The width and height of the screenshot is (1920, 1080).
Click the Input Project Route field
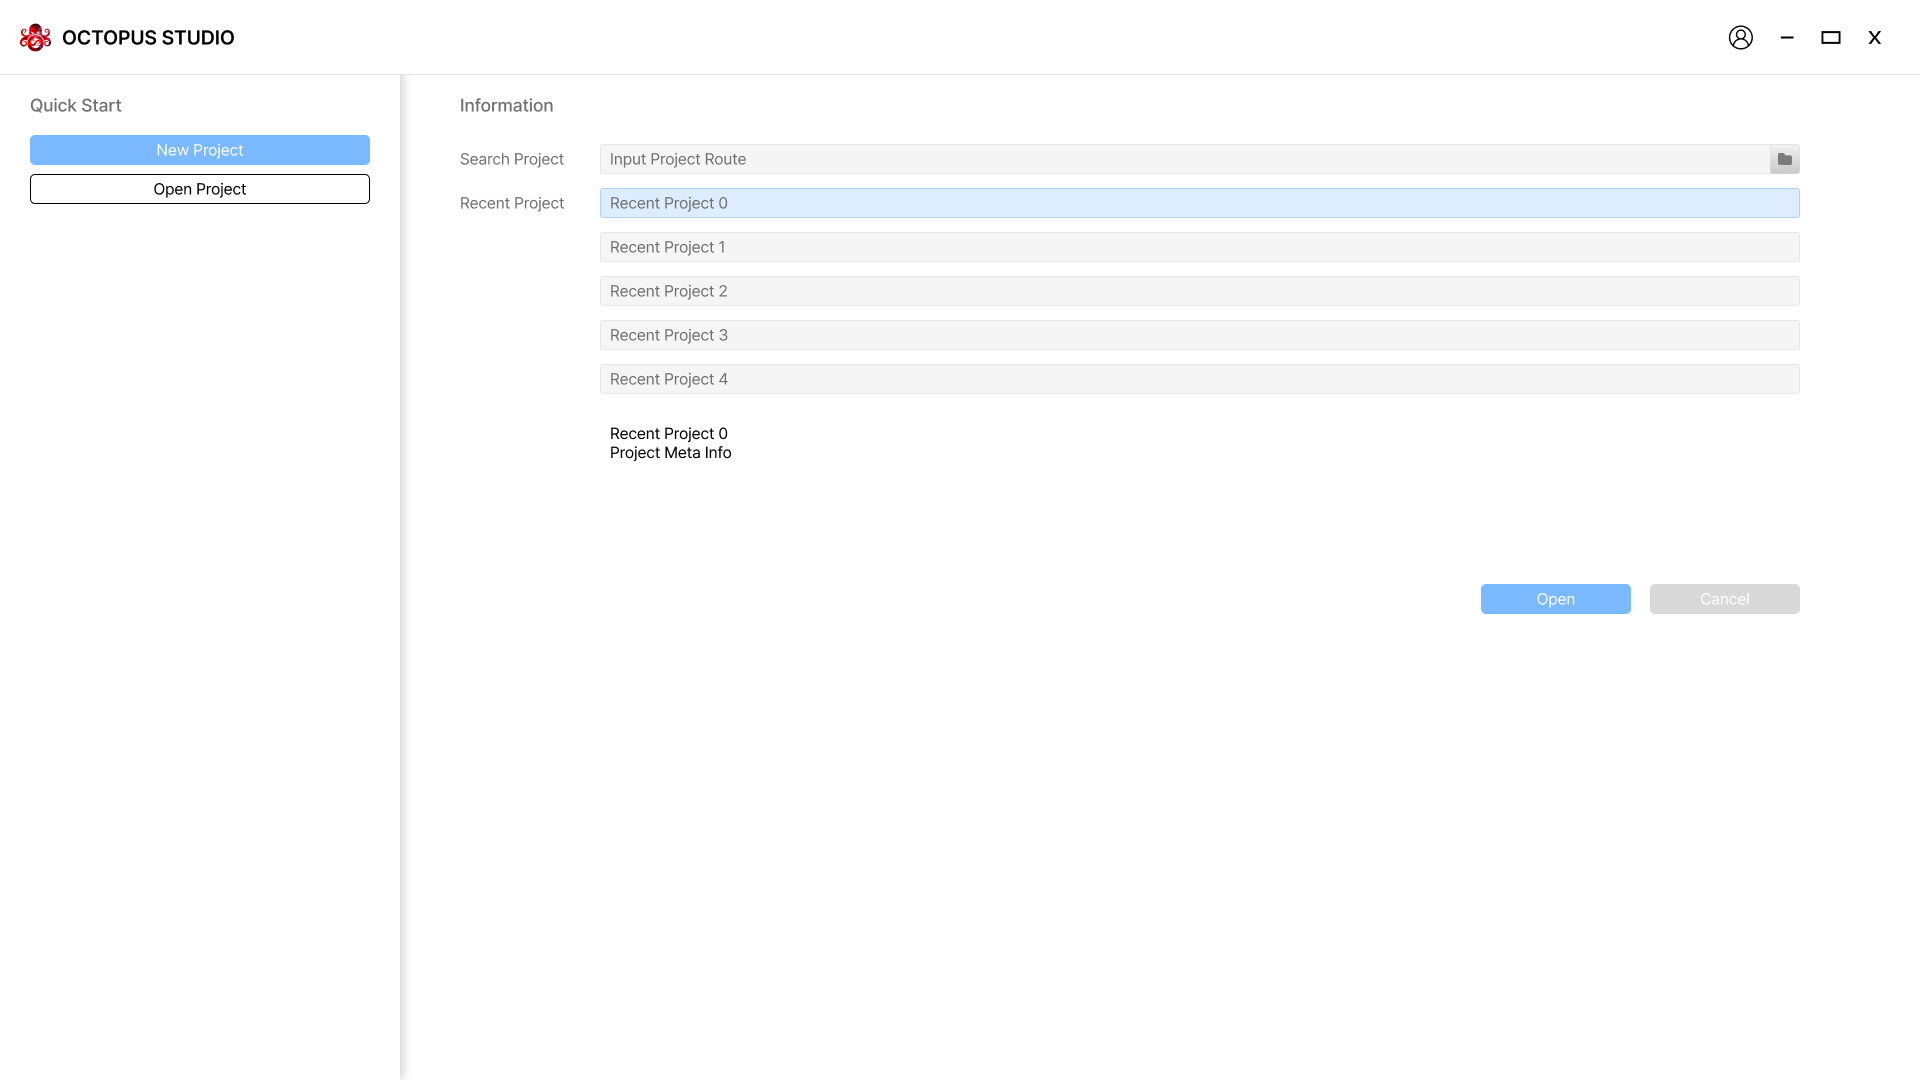1184,159
